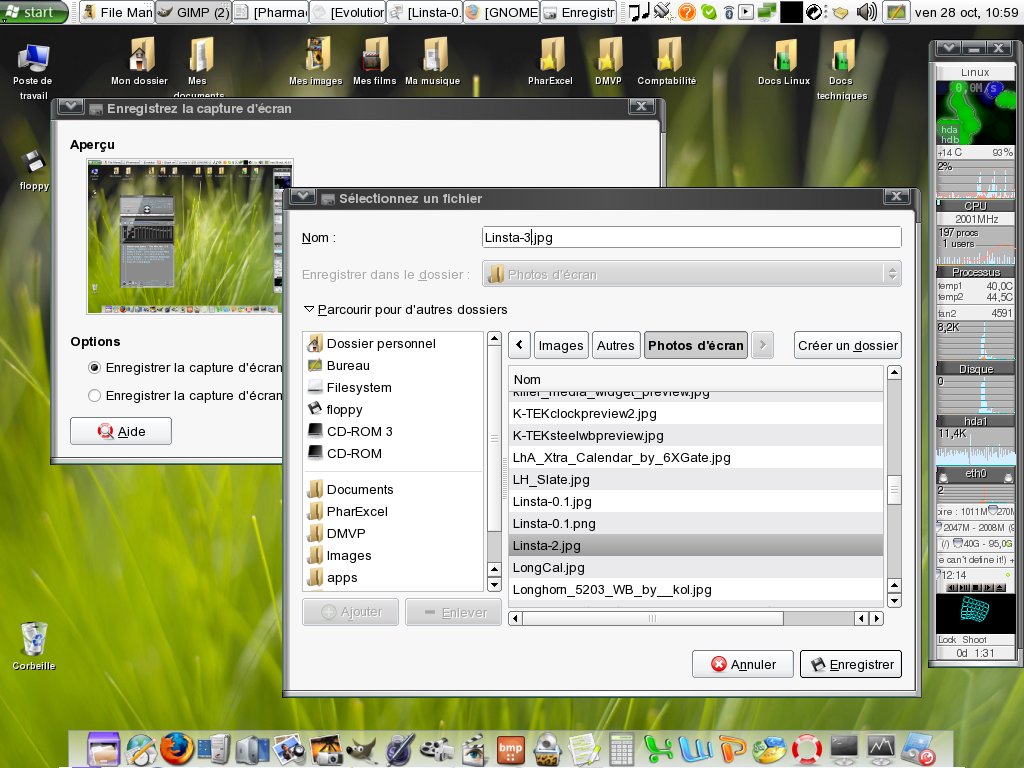Screen dimensions: 1024x768
Task: Launch the orange P presentation dock icon
Action: pyautogui.click(x=733, y=750)
